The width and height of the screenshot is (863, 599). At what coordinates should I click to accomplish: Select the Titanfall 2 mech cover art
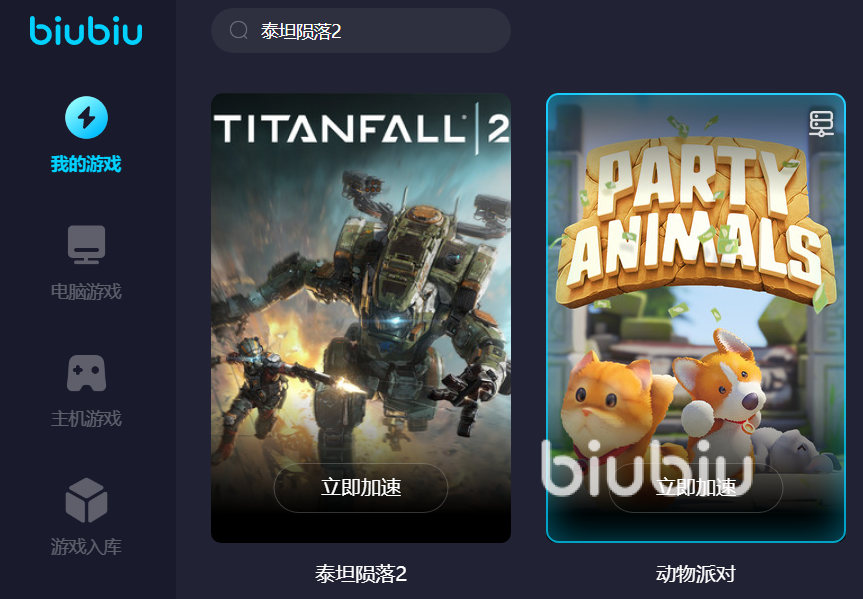361,318
